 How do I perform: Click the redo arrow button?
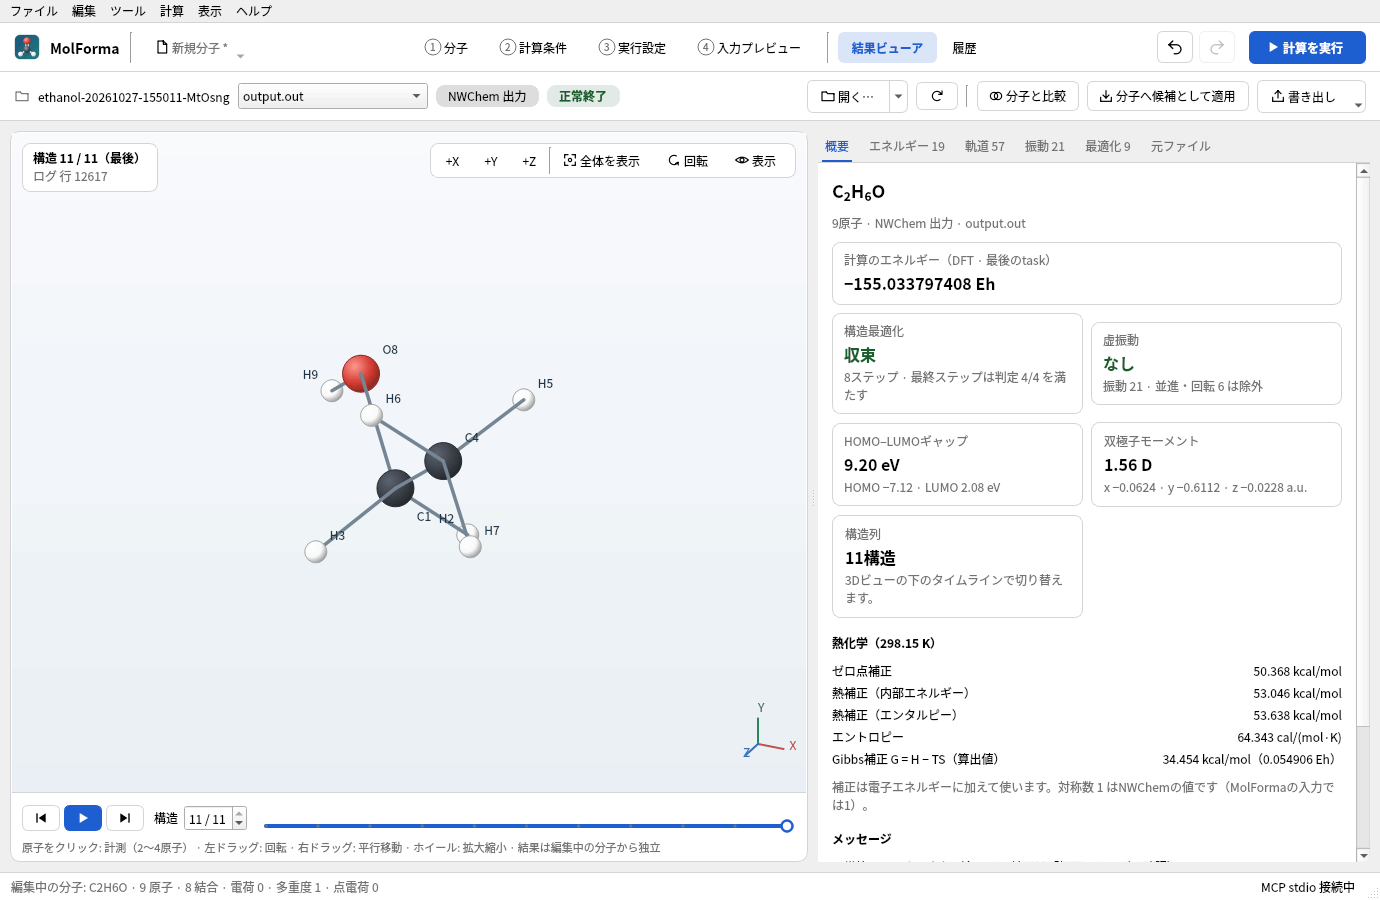point(1217,47)
